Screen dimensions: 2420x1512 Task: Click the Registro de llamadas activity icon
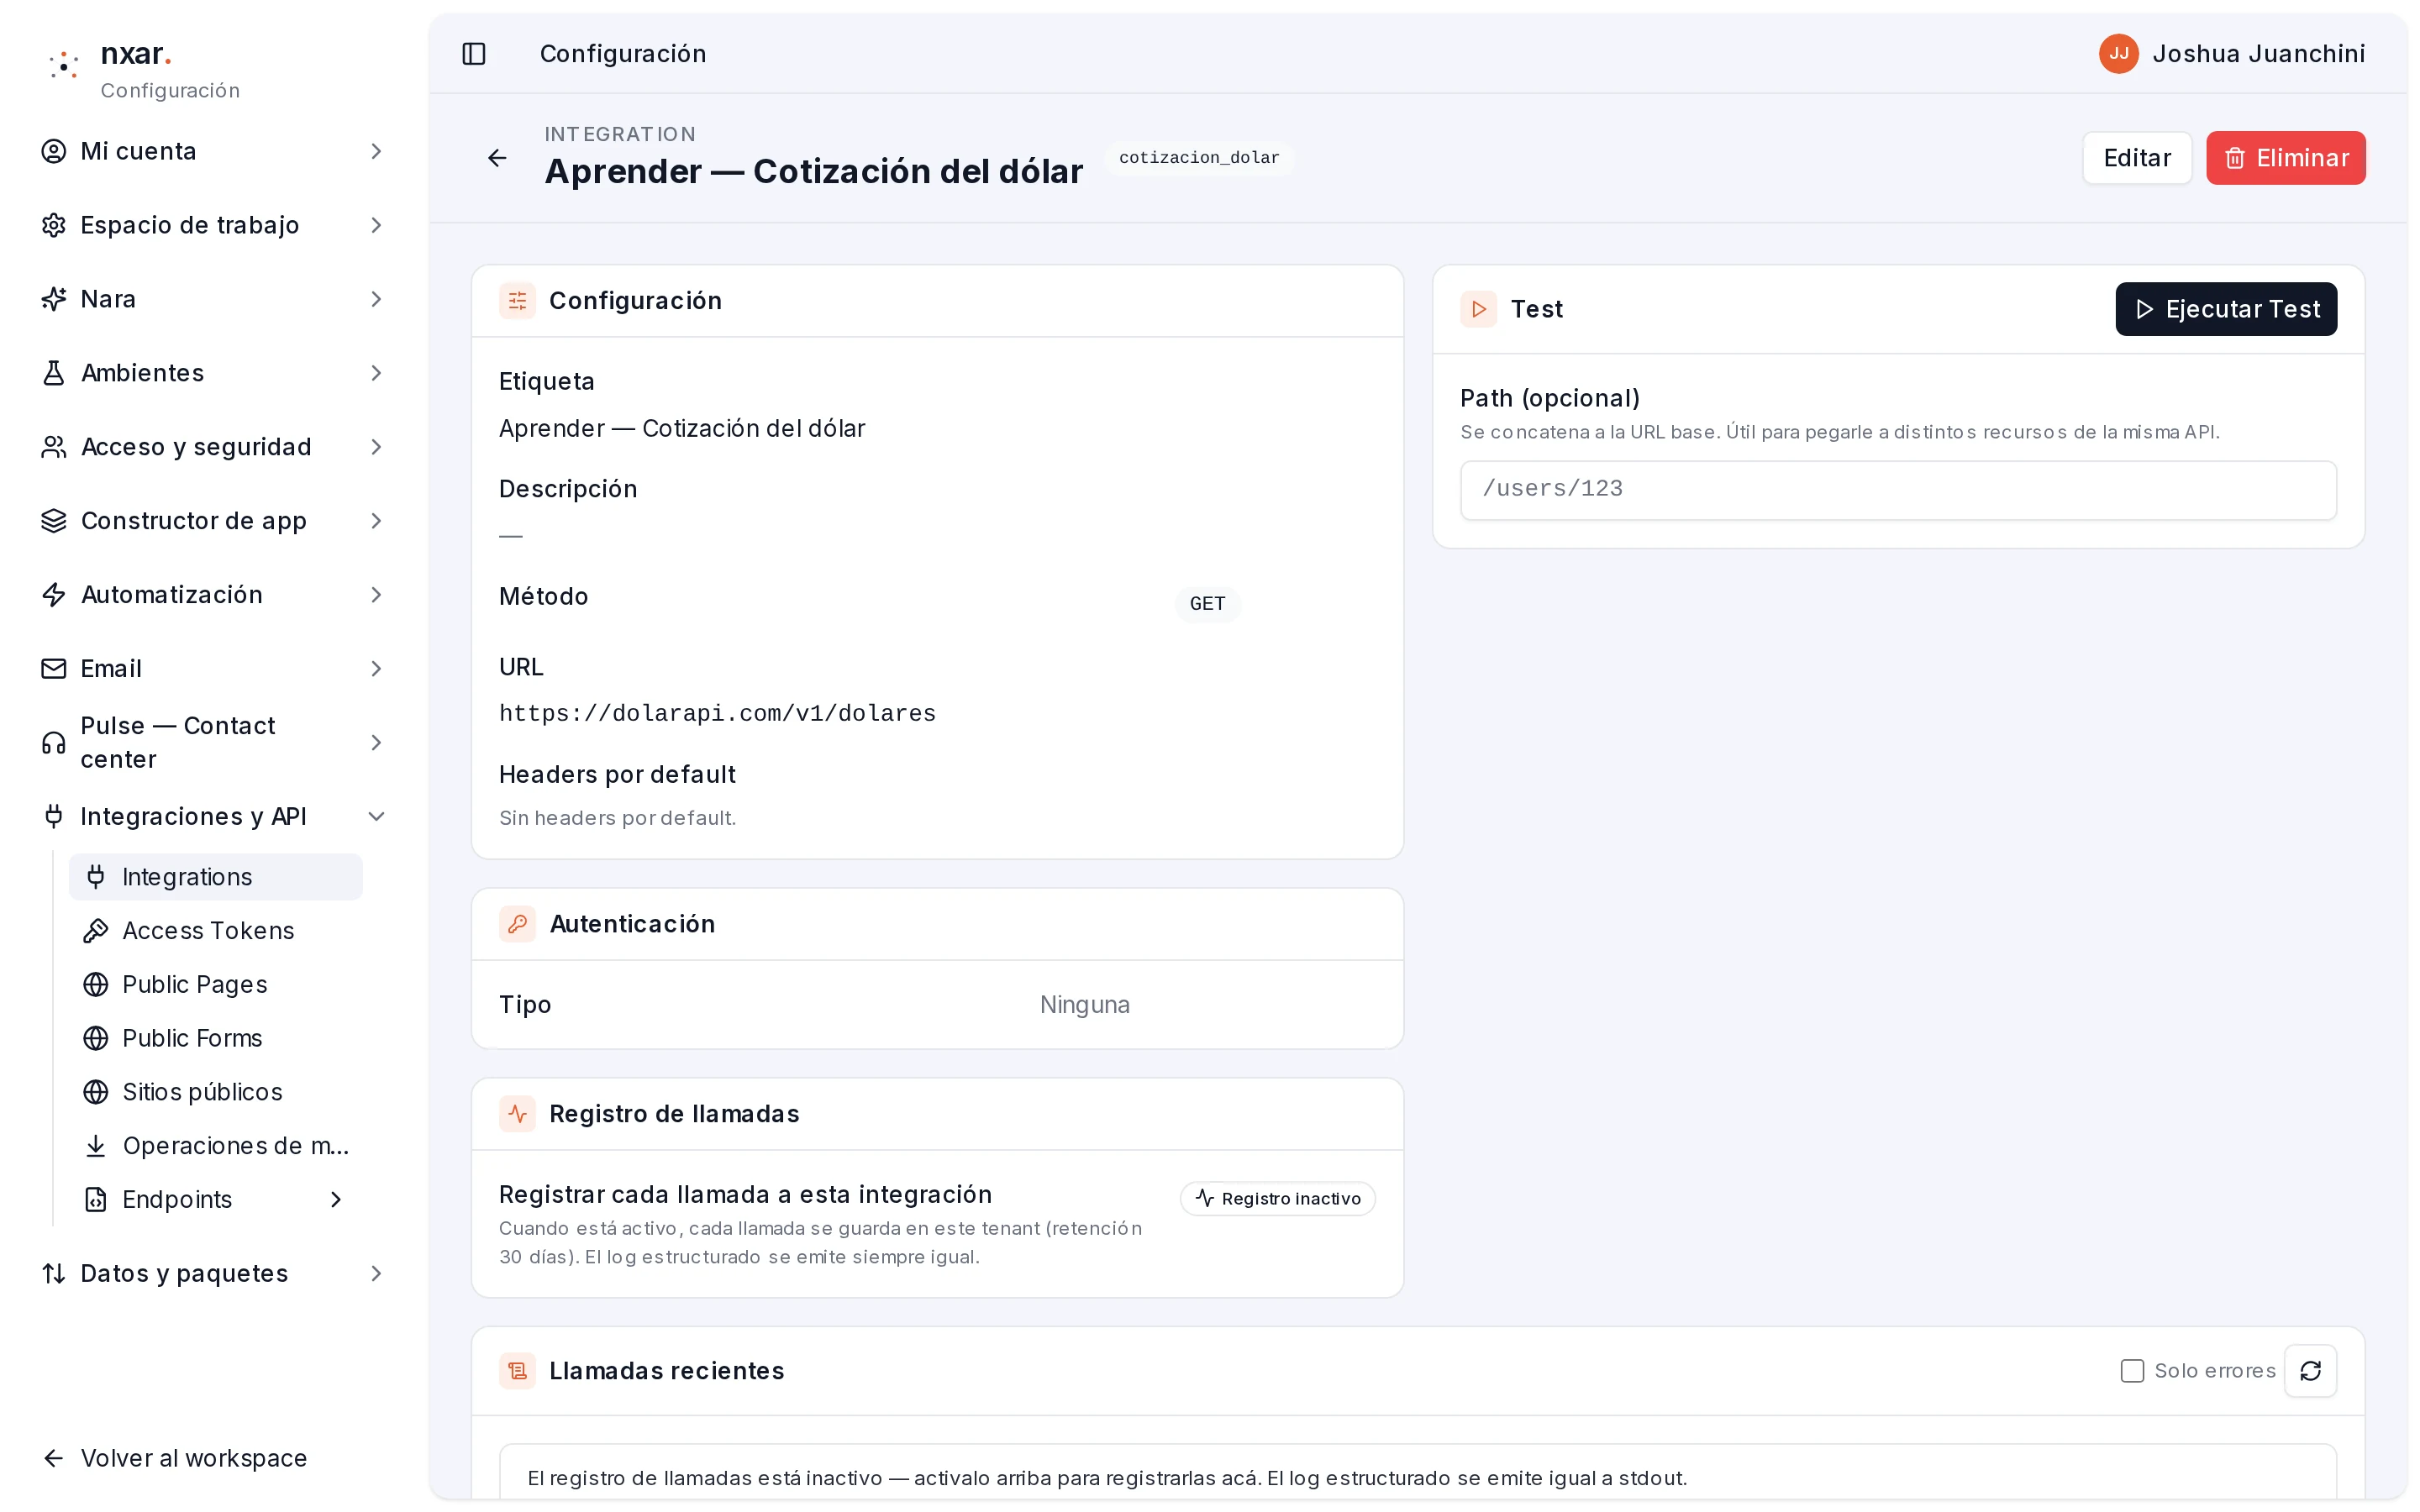pyautogui.click(x=517, y=1114)
